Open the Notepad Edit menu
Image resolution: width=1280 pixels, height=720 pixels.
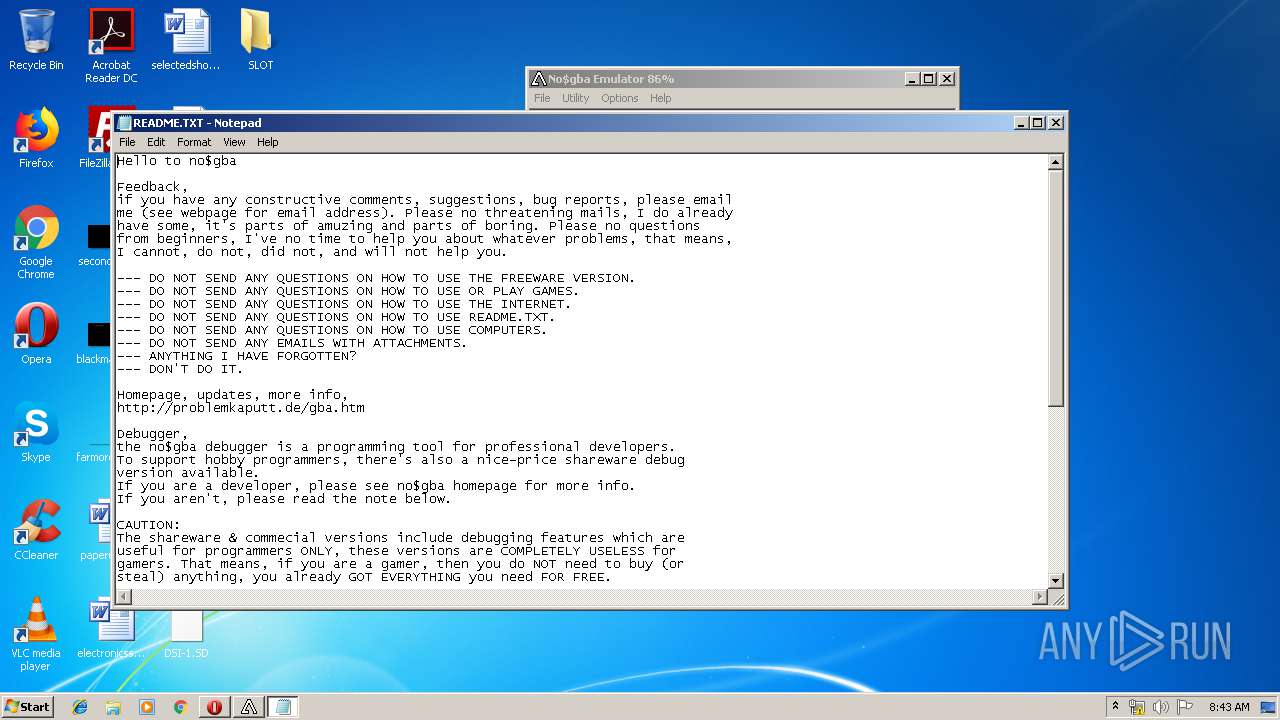click(156, 142)
